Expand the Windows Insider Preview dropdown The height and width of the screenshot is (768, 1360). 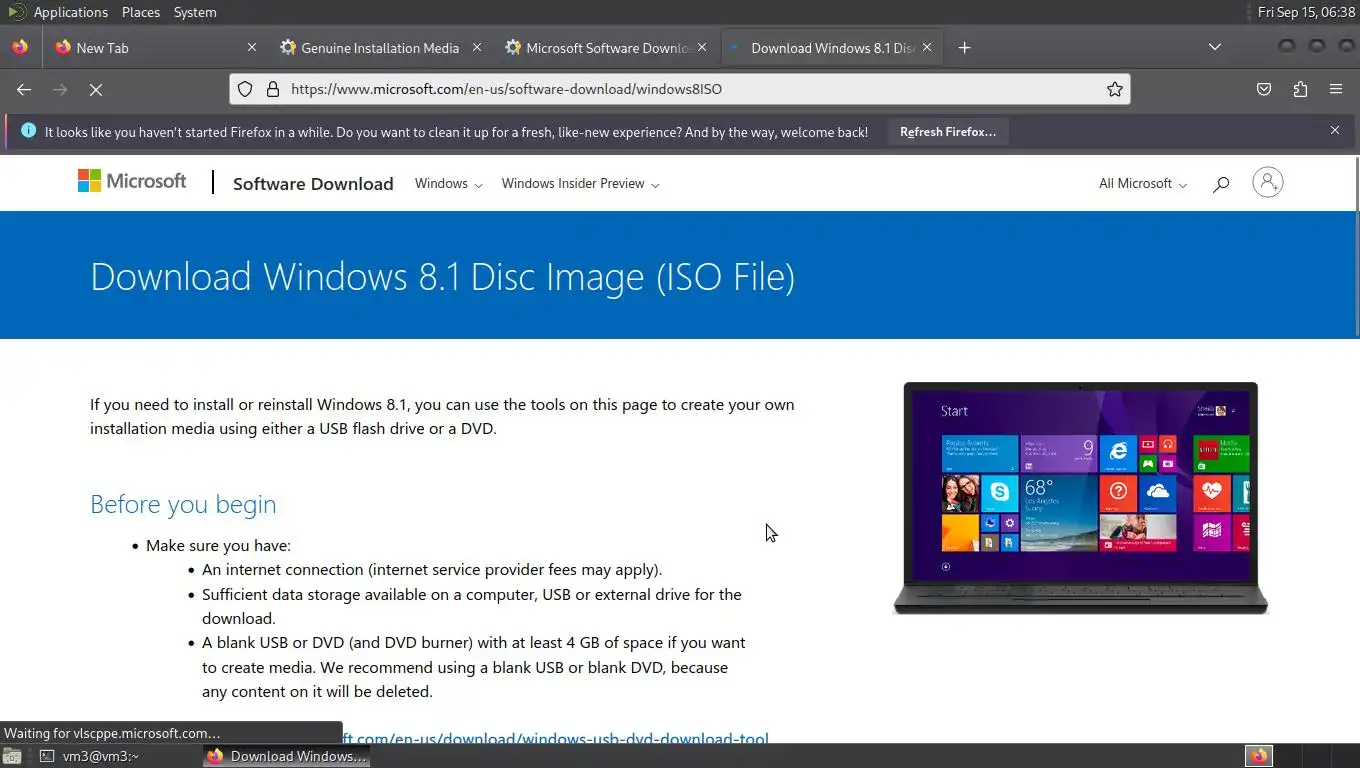[580, 184]
